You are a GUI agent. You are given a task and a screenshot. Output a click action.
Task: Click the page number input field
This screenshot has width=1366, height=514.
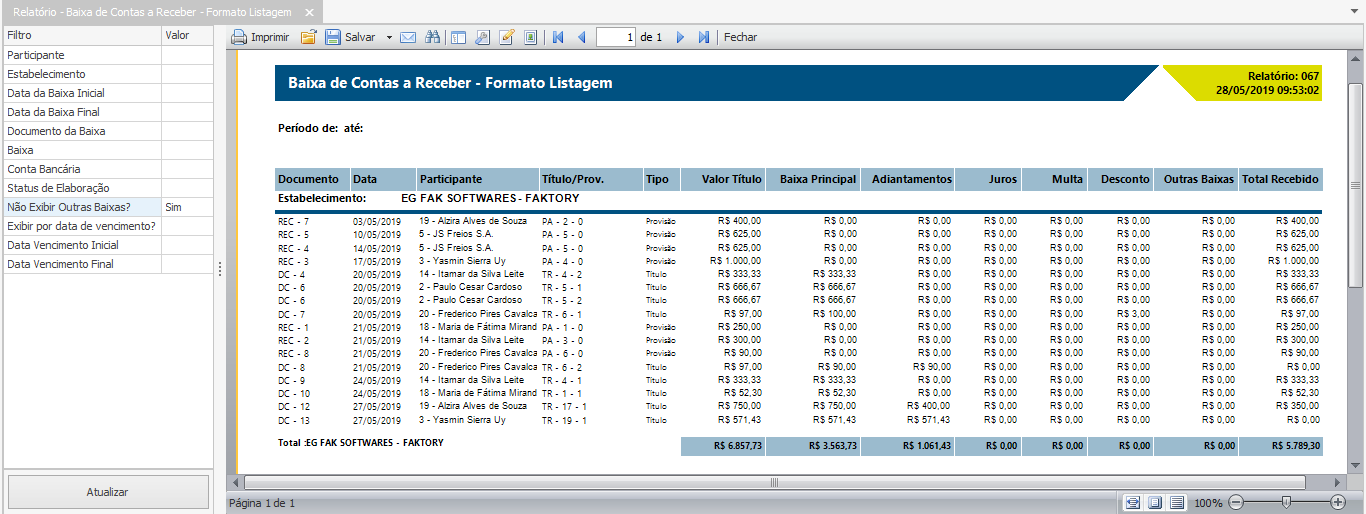click(x=616, y=37)
